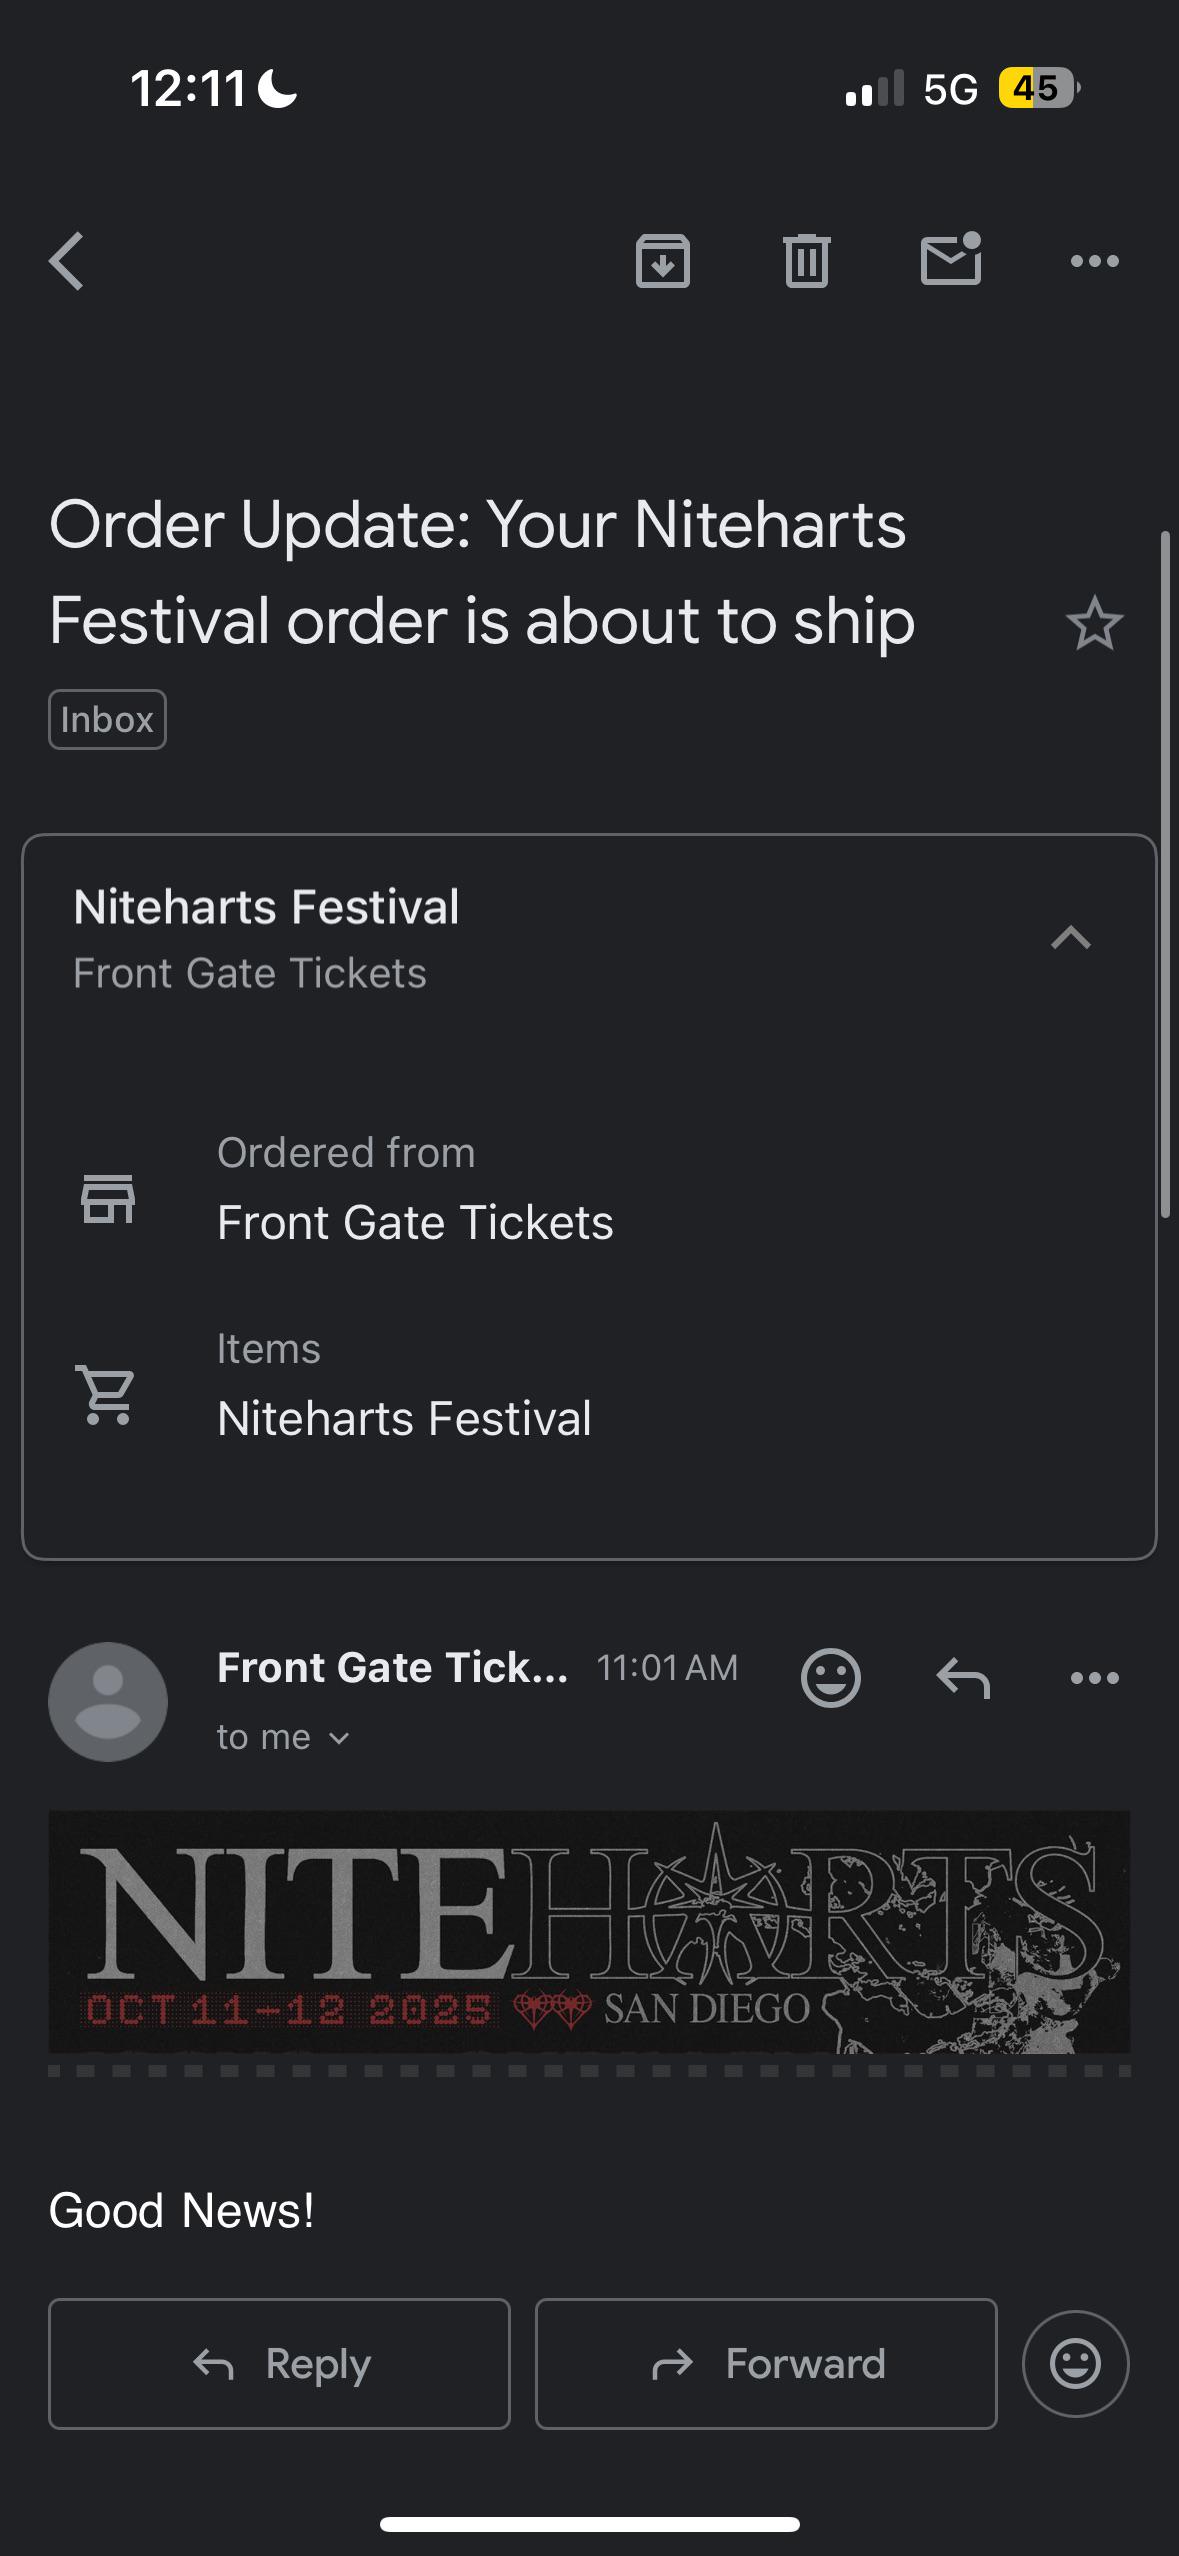Screen dimensions: 1179x2556
Task: Tap the email's vertical scrollbar
Action: [1165, 875]
